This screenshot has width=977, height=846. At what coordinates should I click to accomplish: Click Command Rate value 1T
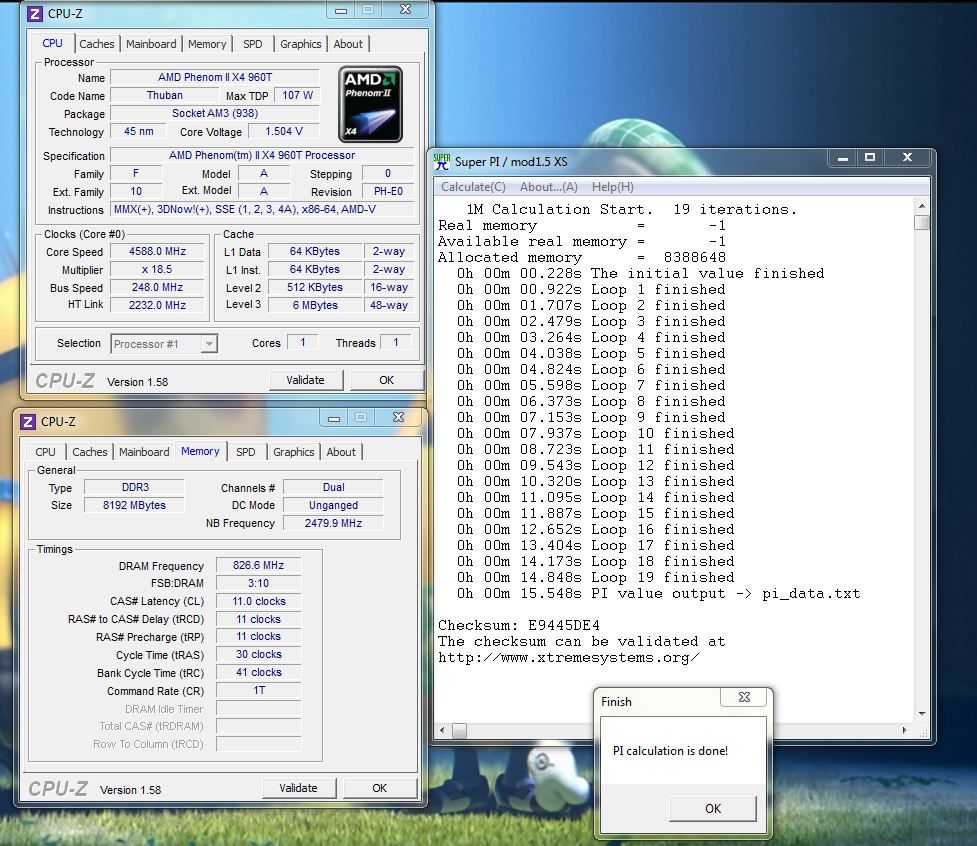[x=259, y=691]
